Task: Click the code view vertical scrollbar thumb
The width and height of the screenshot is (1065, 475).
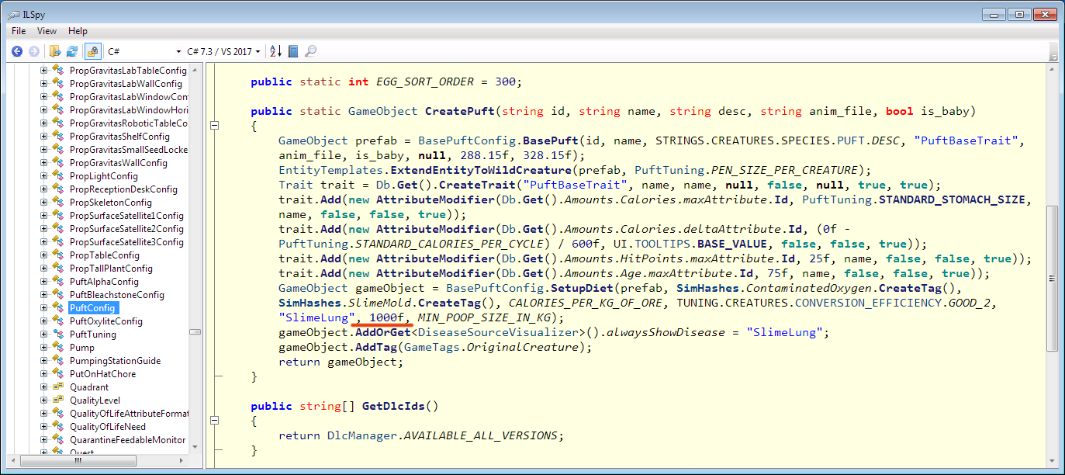Action: pyautogui.click(x=1051, y=277)
